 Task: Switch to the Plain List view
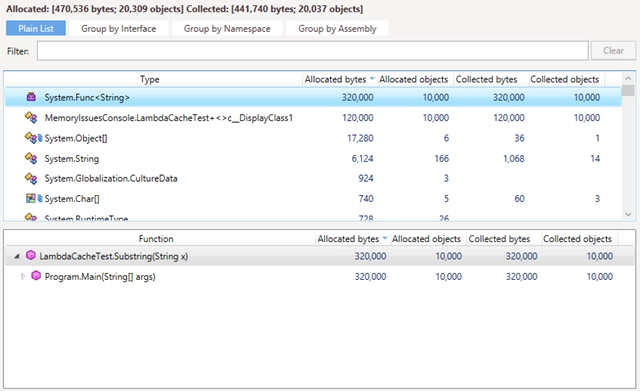coord(36,29)
